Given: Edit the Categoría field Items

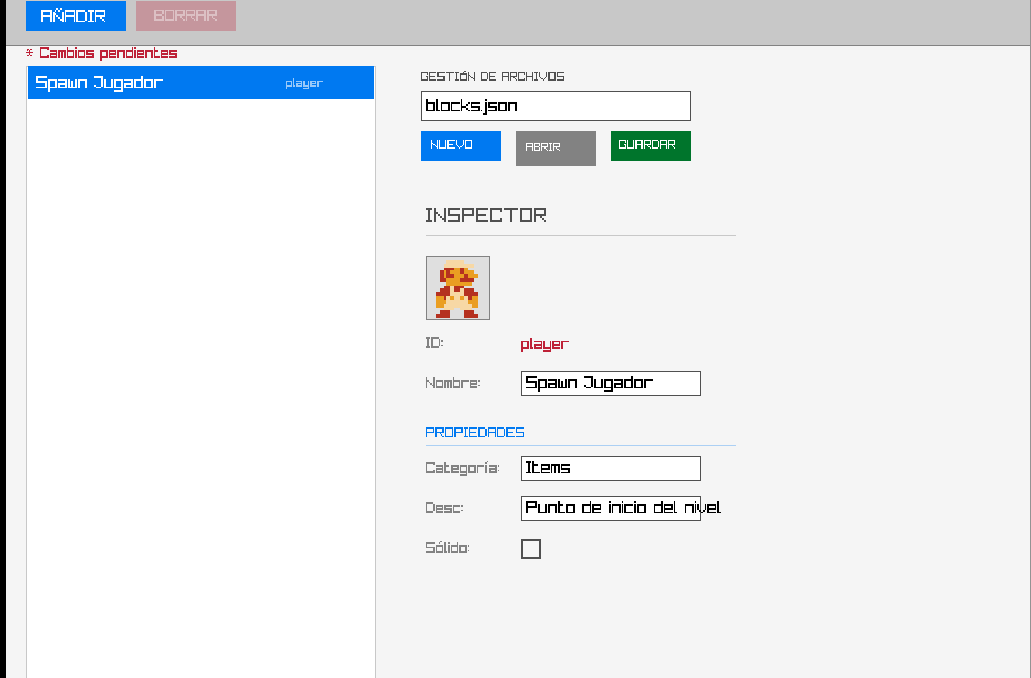Looking at the screenshot, I should [x=610, y=468].
